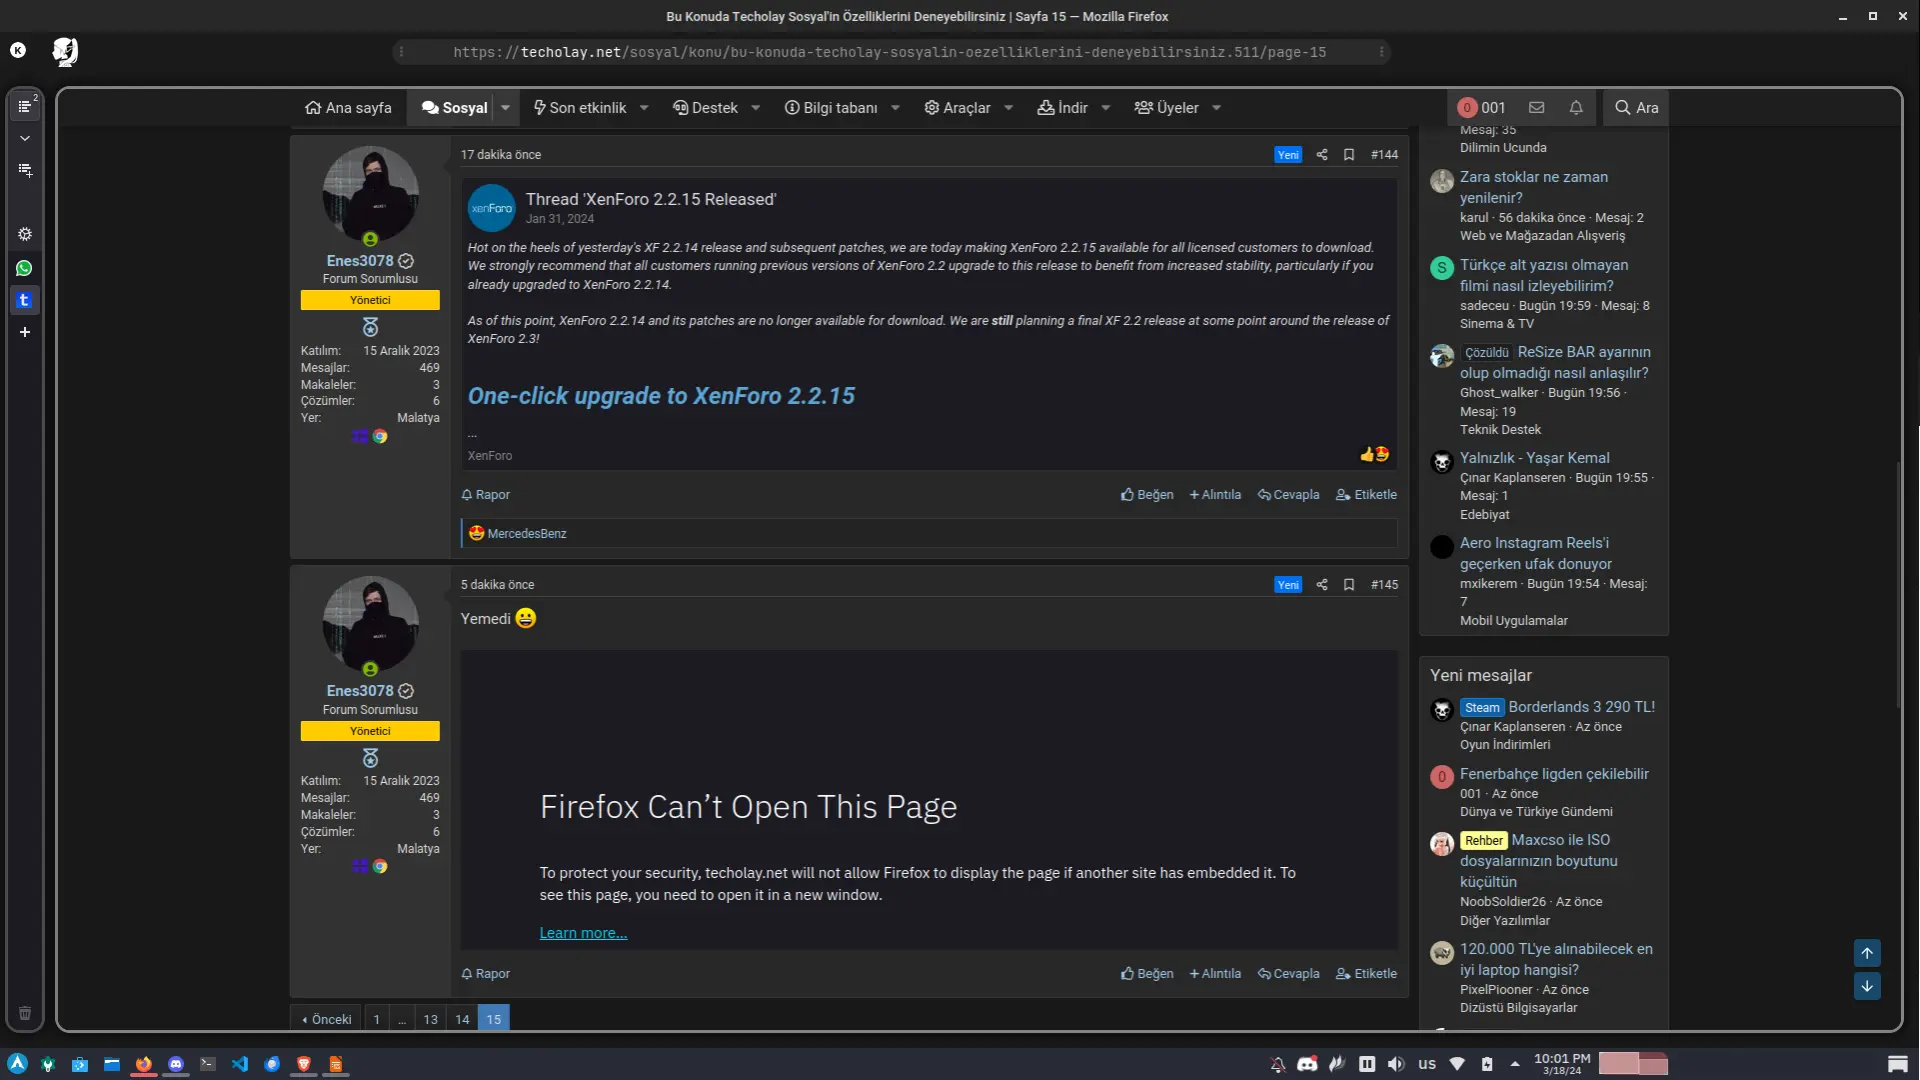
Task: Open the inbox envelope icon
Action: pos(1537,108)
